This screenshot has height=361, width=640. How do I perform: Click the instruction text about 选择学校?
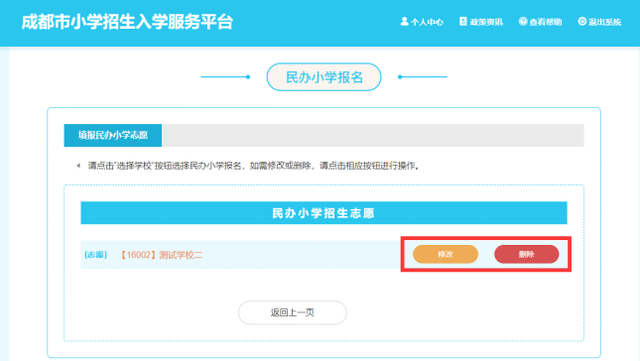click(x=253, y=166)
